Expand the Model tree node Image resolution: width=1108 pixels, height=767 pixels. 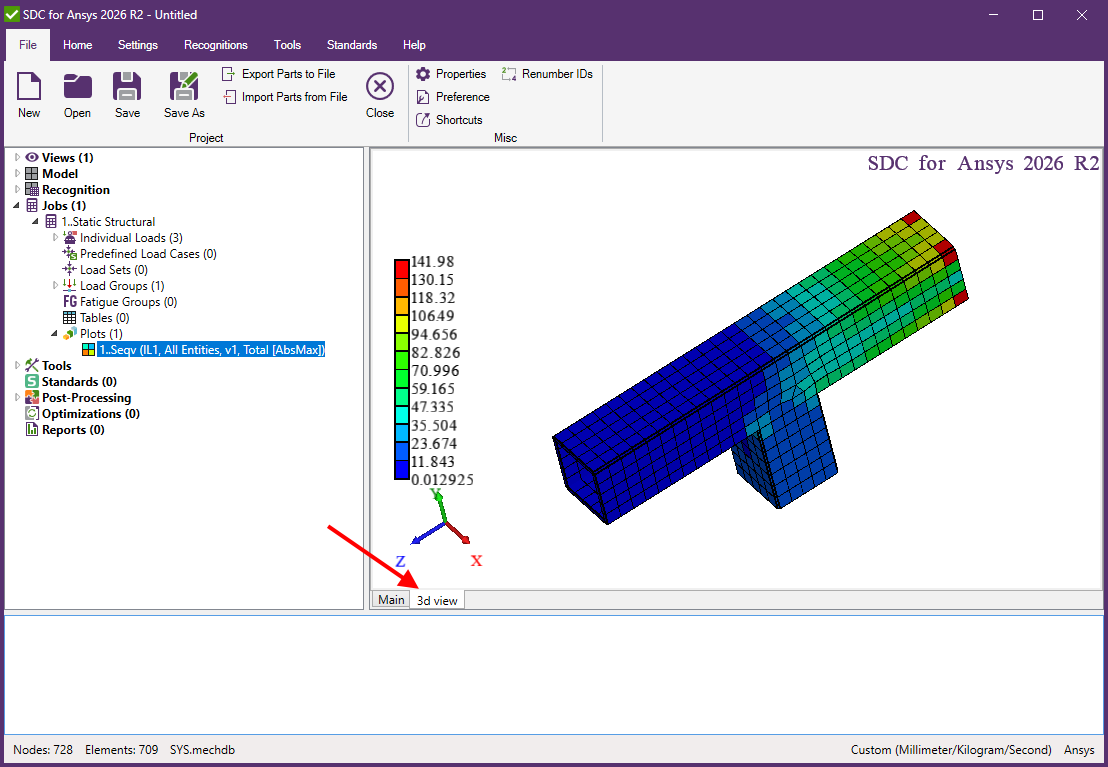click(x=18, y=174)
